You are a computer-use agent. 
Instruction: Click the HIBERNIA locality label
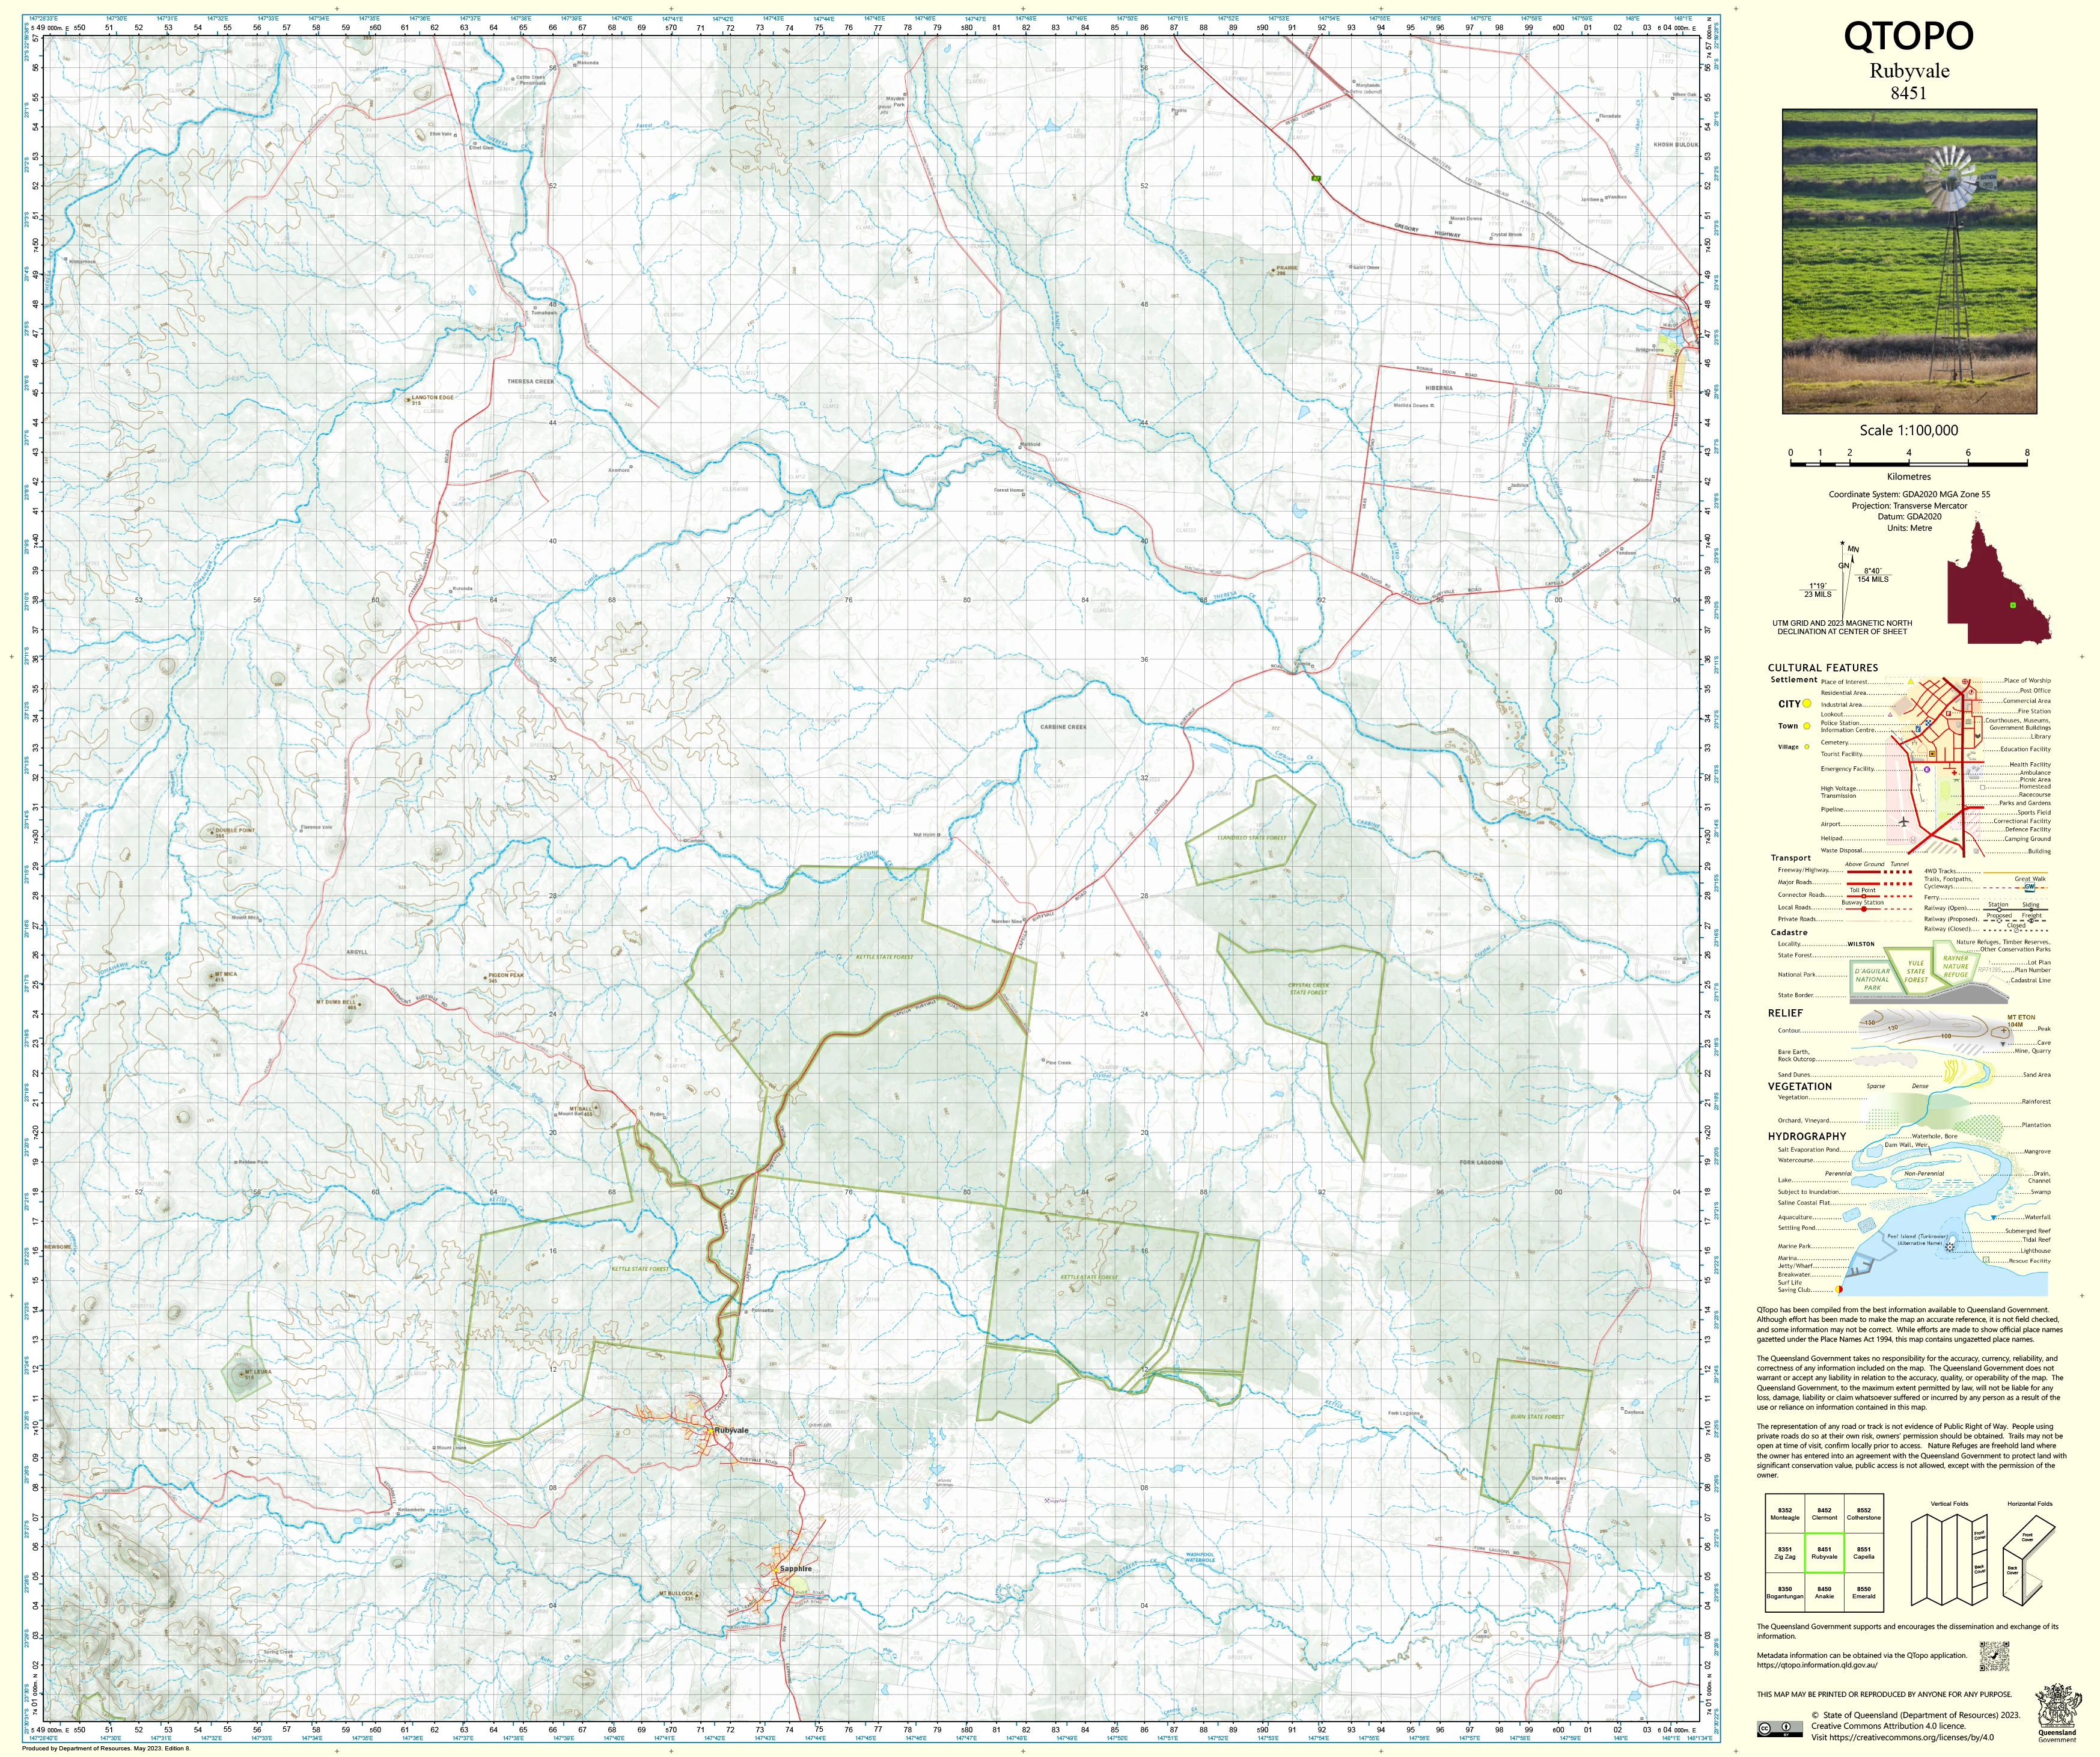pos(1439,387)
